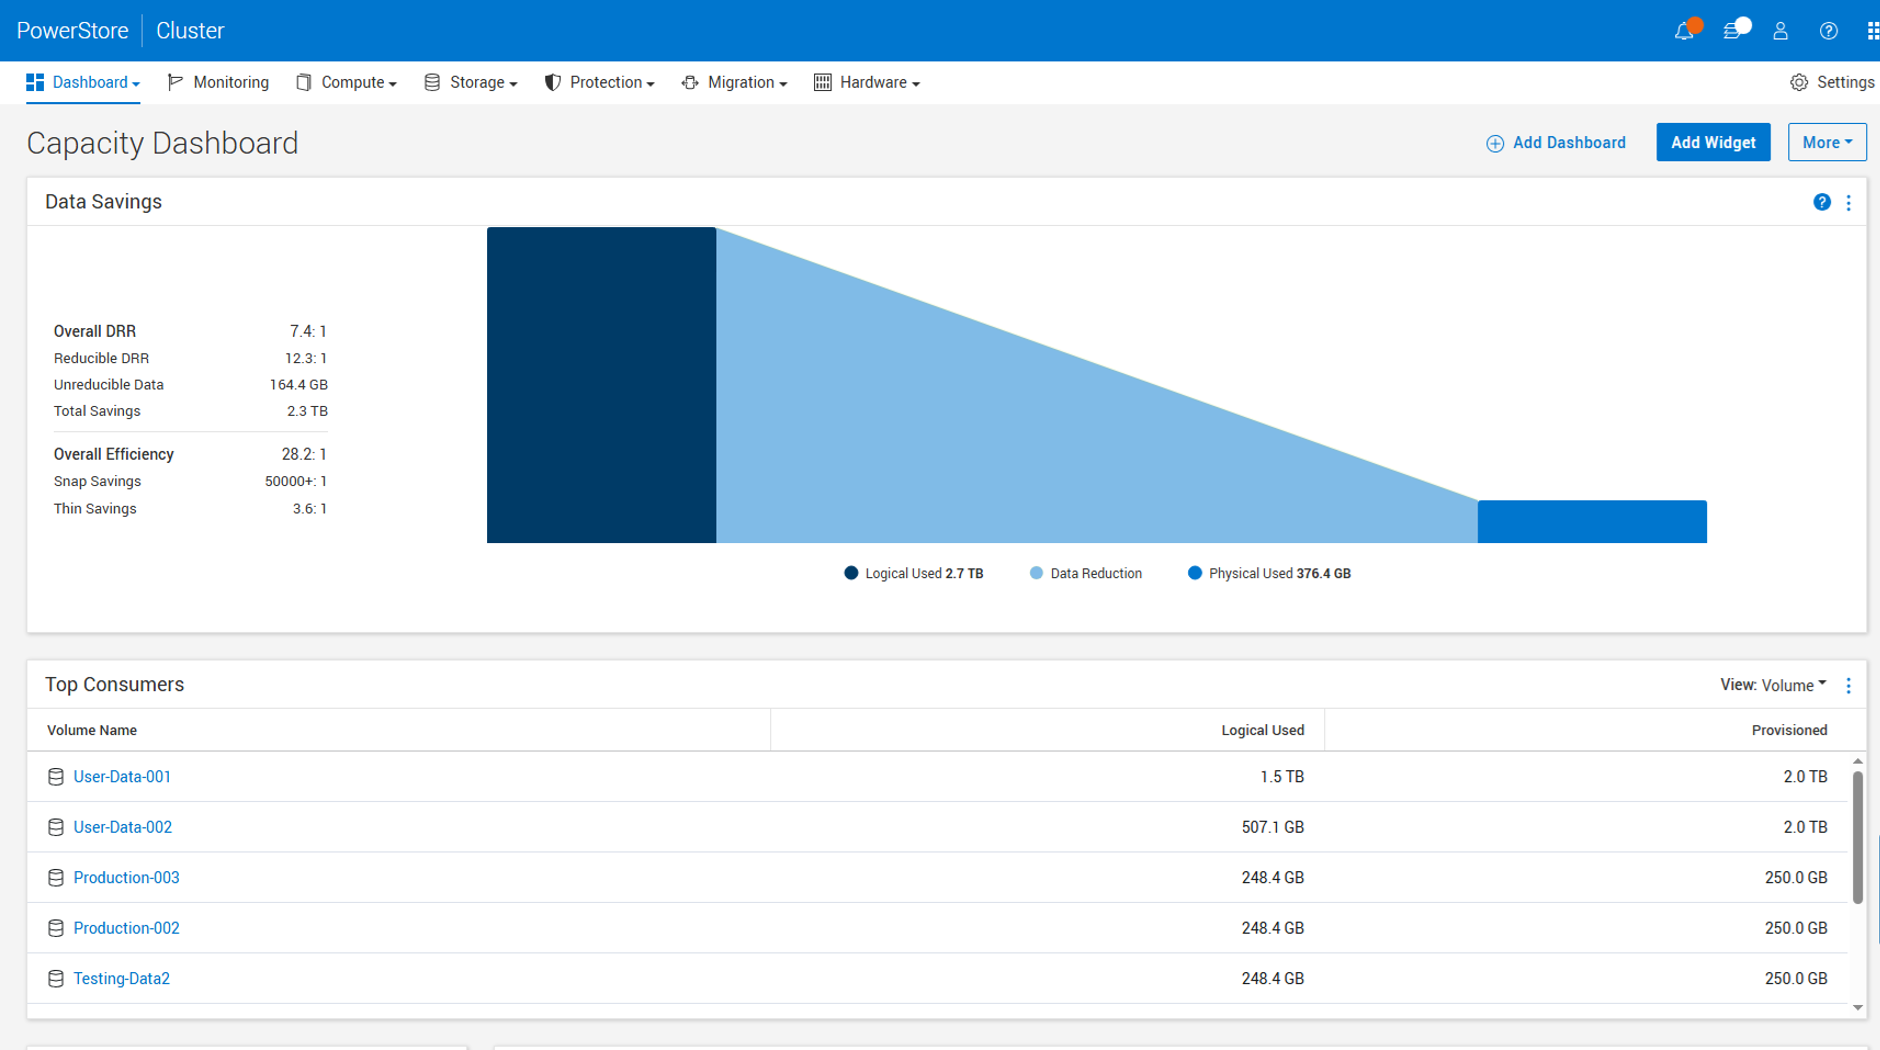
Task: Click the blue Physical Used chart bar
Action: click(1592, 522)
